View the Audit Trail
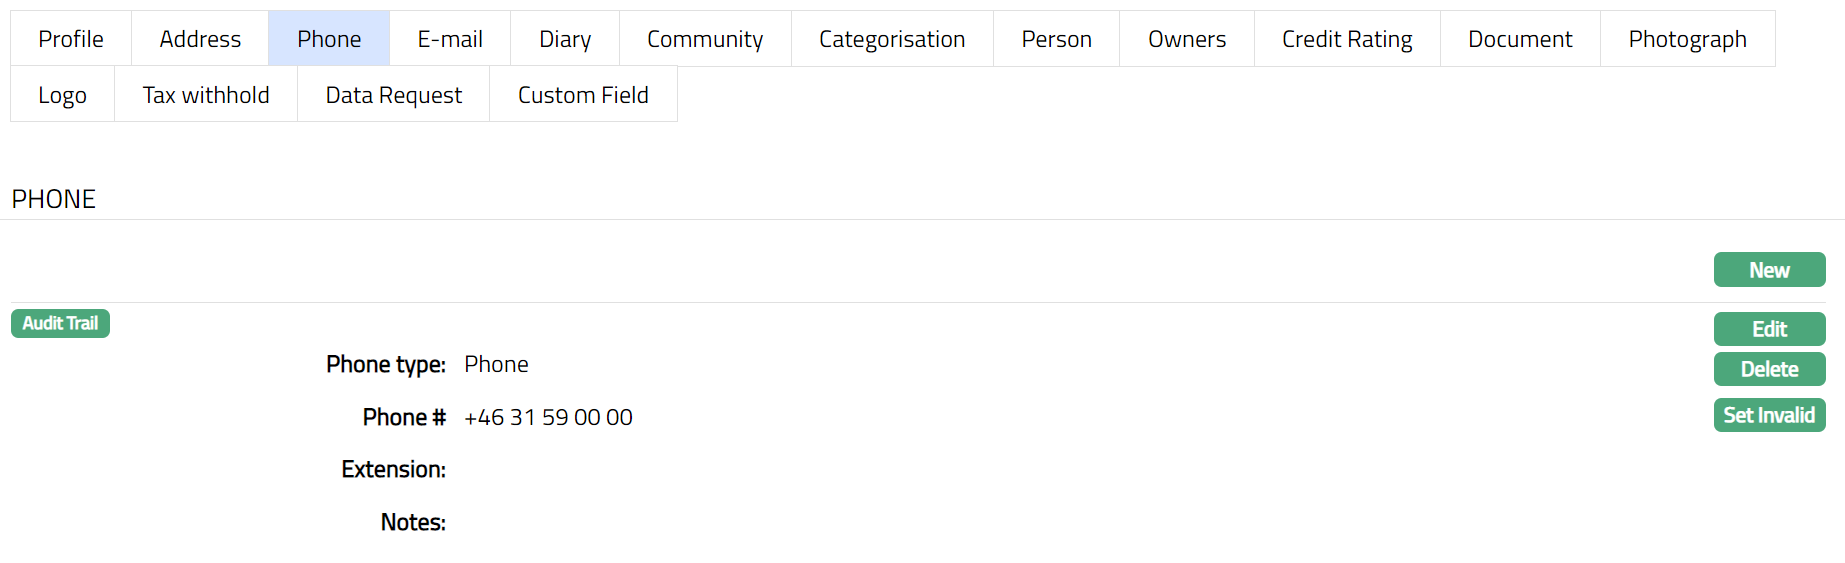The image size is (1845, 563). coord(60,323)
